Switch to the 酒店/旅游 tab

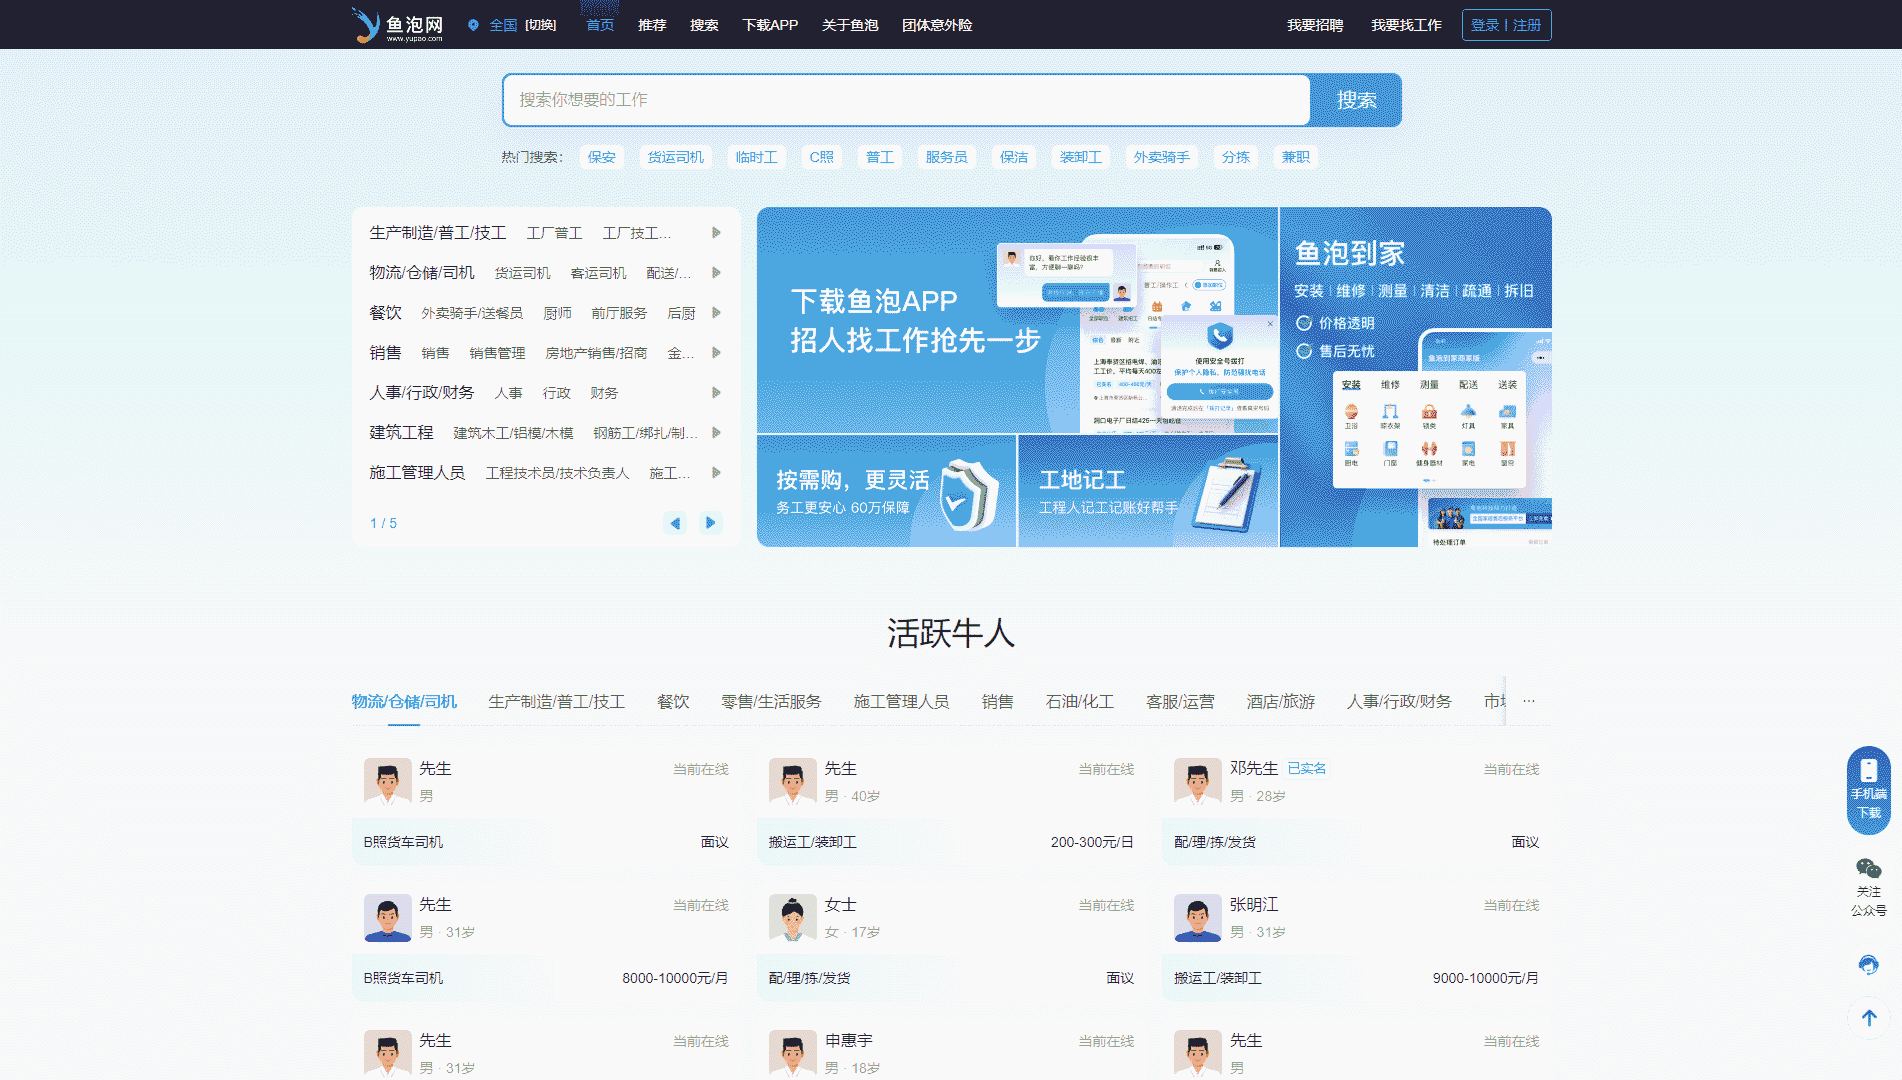[1281, 702]
